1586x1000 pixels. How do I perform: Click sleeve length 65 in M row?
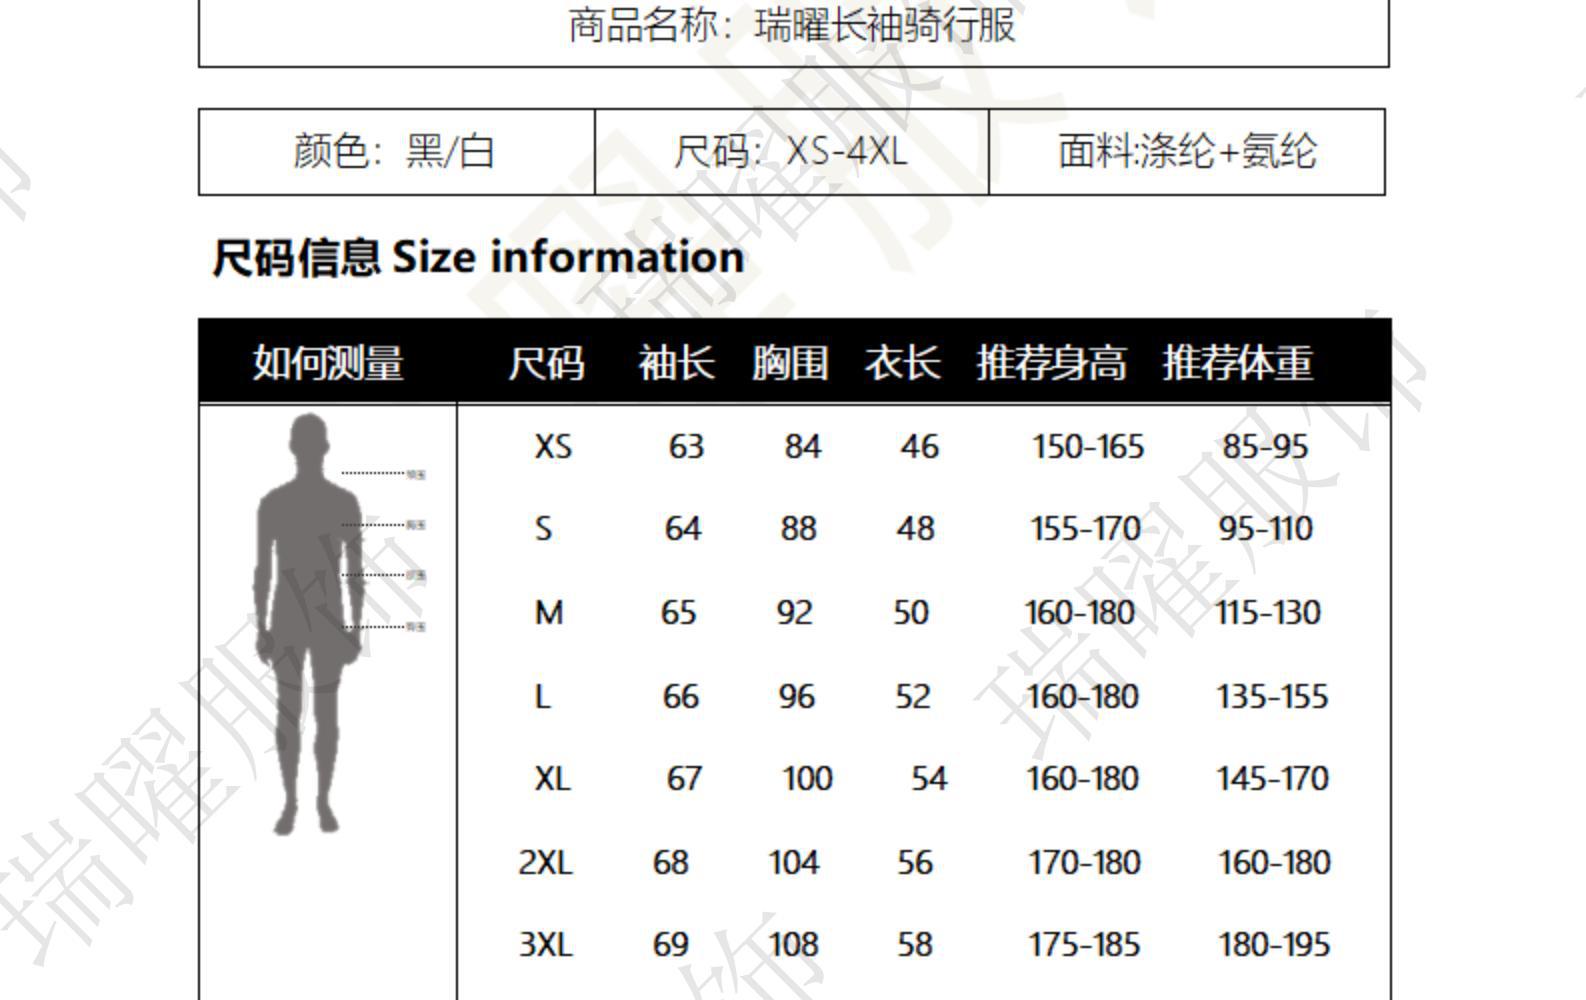click(678, 612)
